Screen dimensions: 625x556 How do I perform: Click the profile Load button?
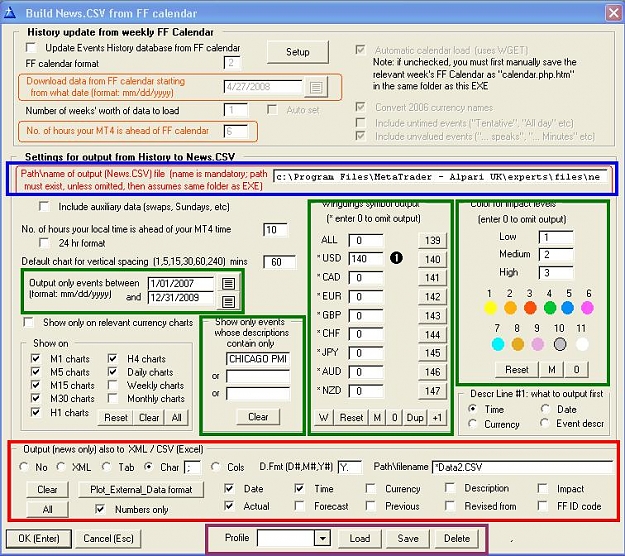tap(360, 538)
